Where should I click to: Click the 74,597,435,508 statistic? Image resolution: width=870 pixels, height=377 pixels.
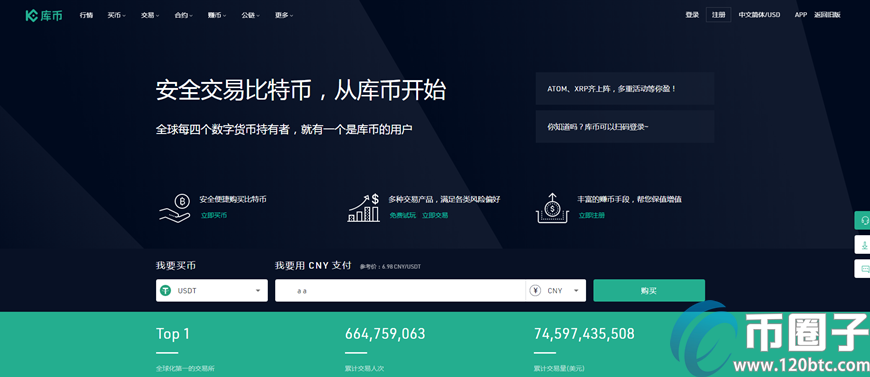[584, 334]
